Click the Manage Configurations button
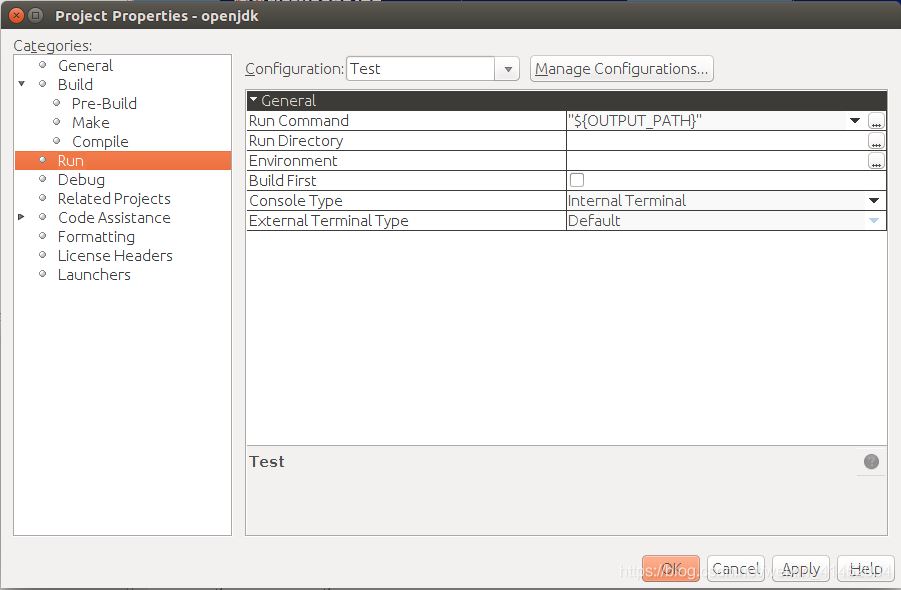The width and height of the screenshot is (901, 590). tap(621, 69)
